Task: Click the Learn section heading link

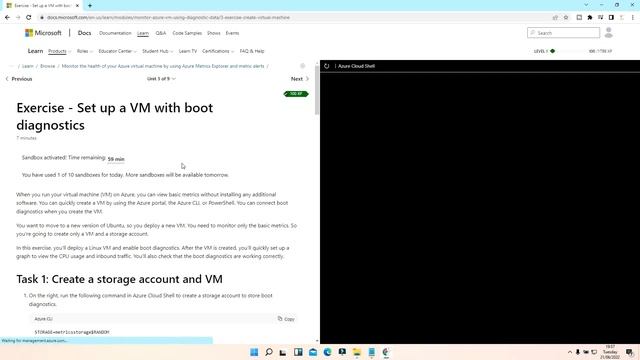Action: (35, 51)
